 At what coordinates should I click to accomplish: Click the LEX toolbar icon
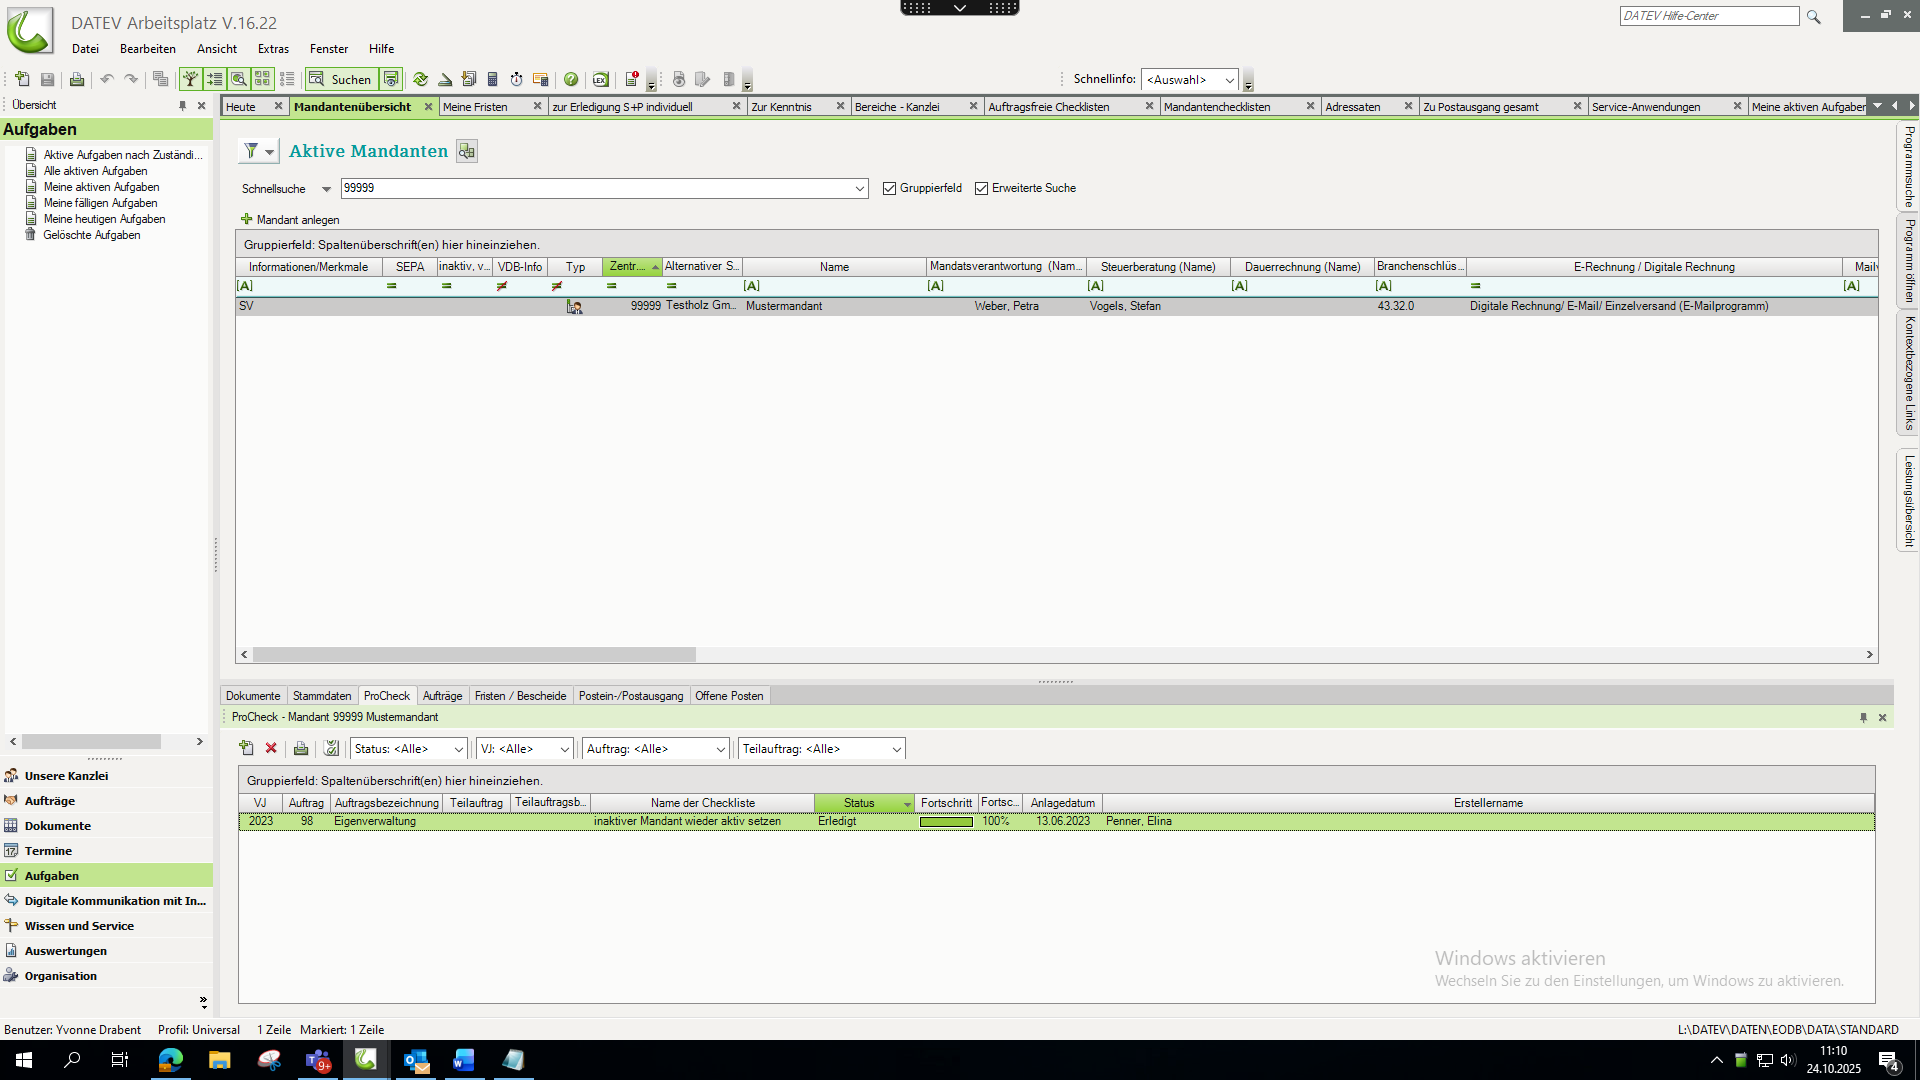(600, 80)
